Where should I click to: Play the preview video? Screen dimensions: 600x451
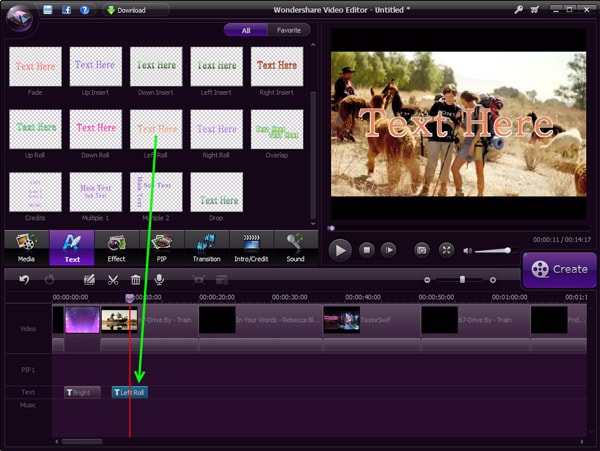coord(340,251)
